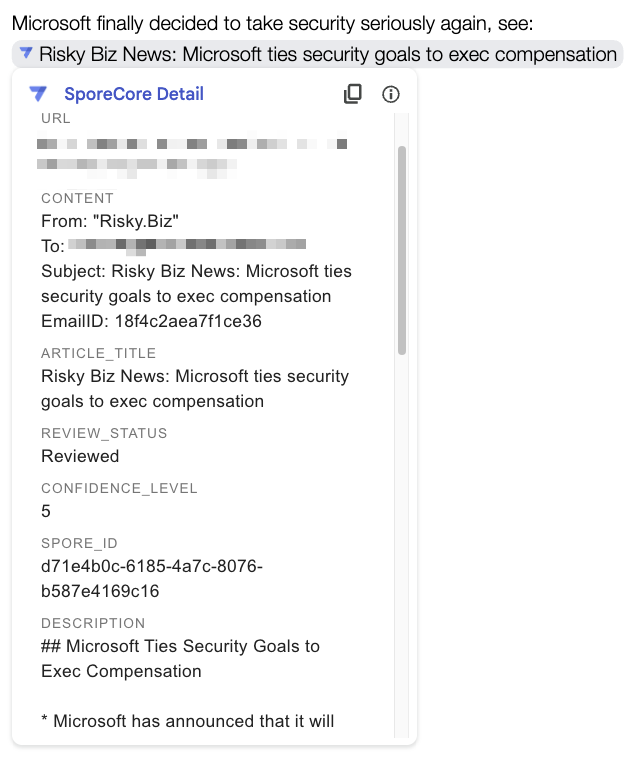The image size is (640, 767).
Task: Click the SporeCore logo beside the Detail title
Action: (38, 94)
